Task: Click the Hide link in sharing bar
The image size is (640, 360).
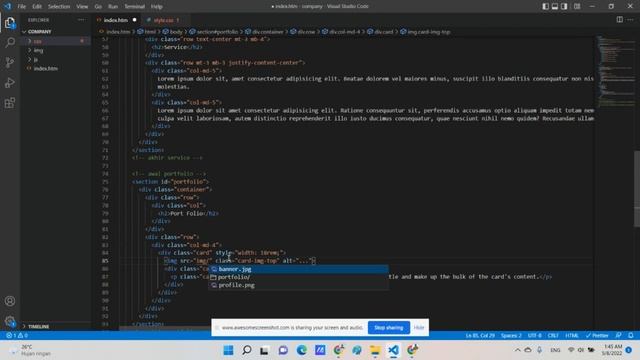Action: [x=419, y=327]
